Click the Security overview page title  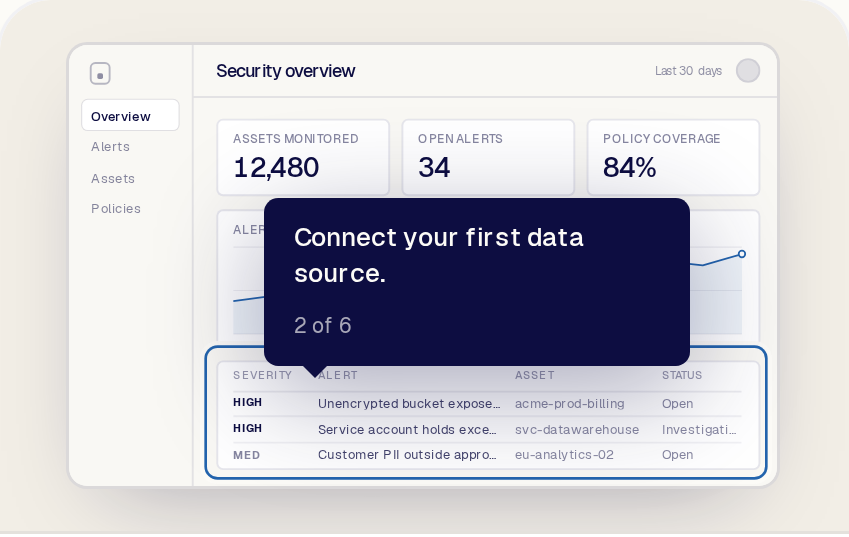(285, 71)
